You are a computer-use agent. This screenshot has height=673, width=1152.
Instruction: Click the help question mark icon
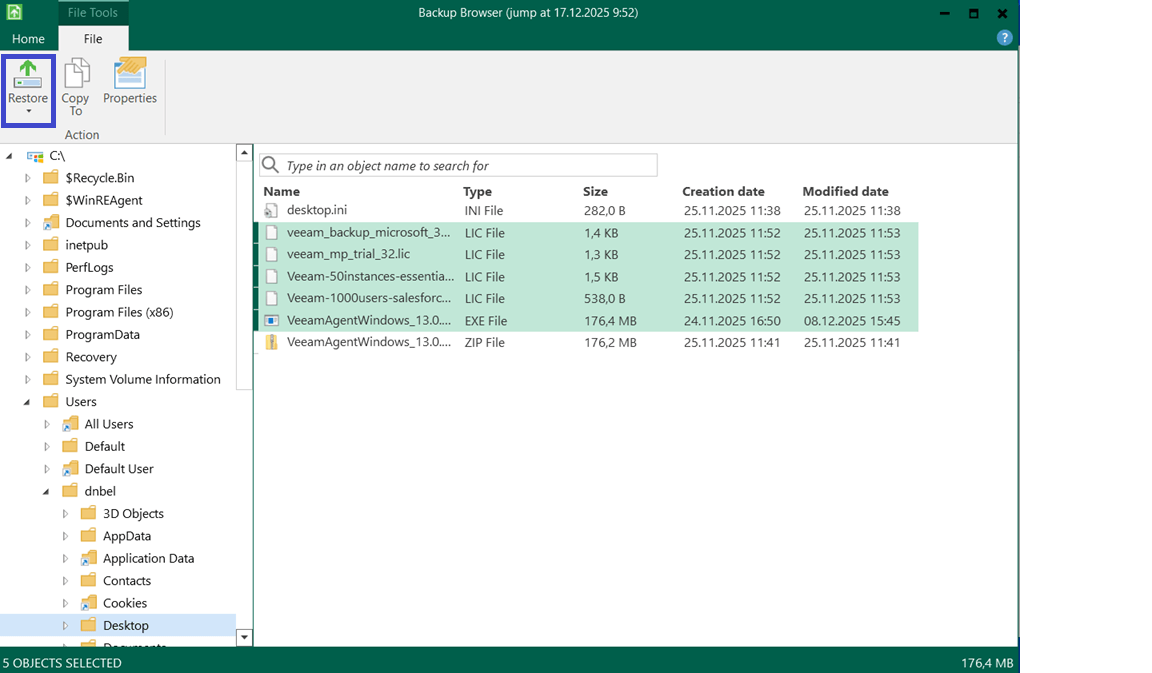tap(1005, 38)
